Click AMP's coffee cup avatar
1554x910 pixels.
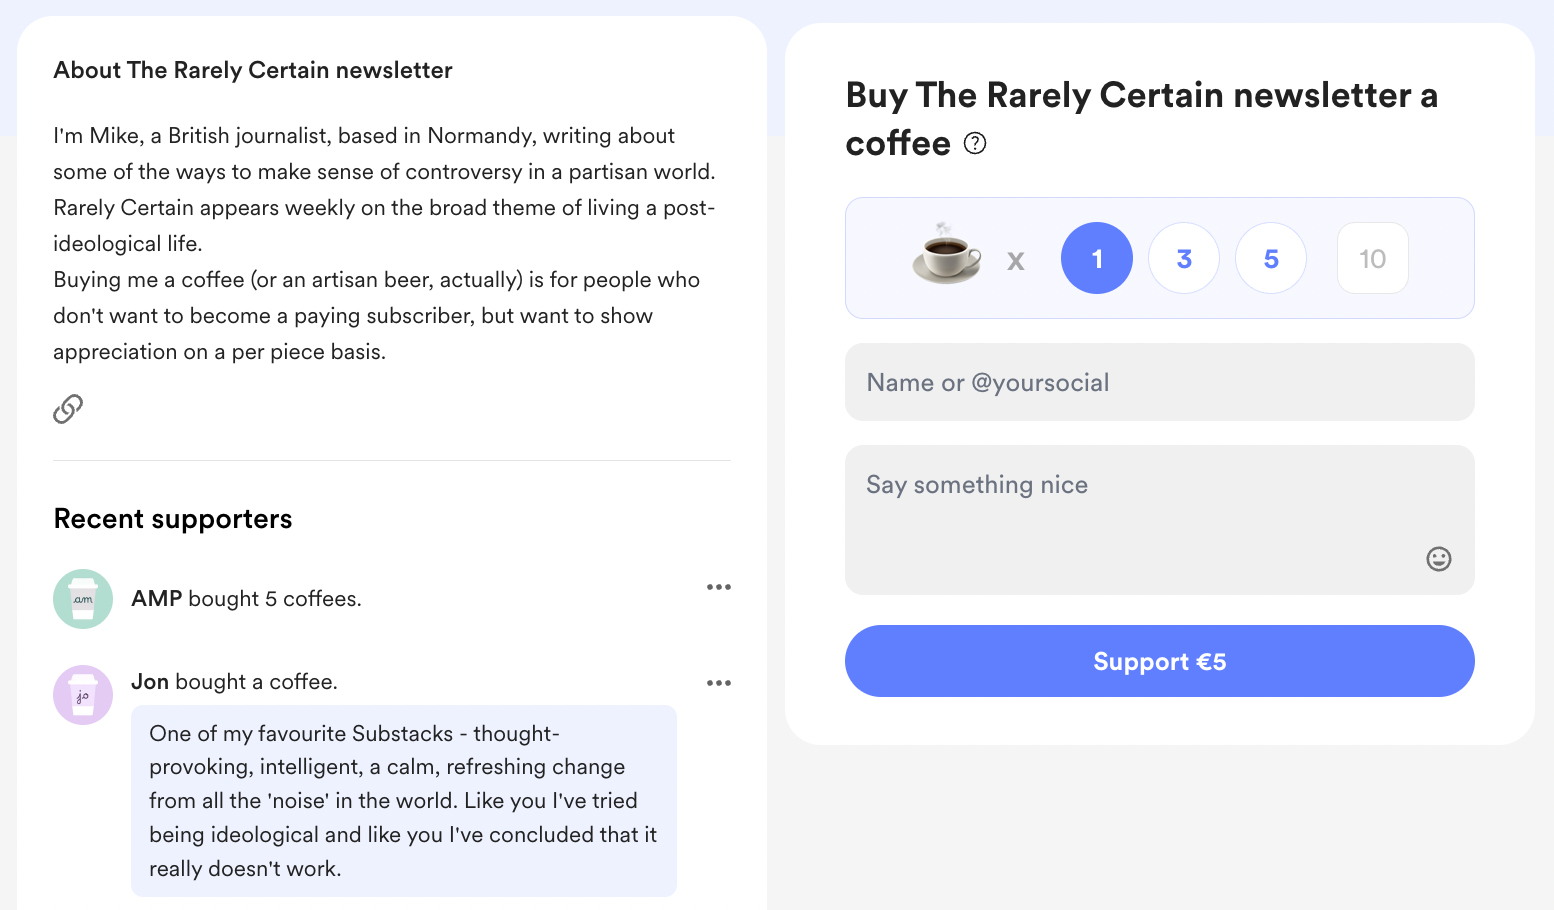83,599
